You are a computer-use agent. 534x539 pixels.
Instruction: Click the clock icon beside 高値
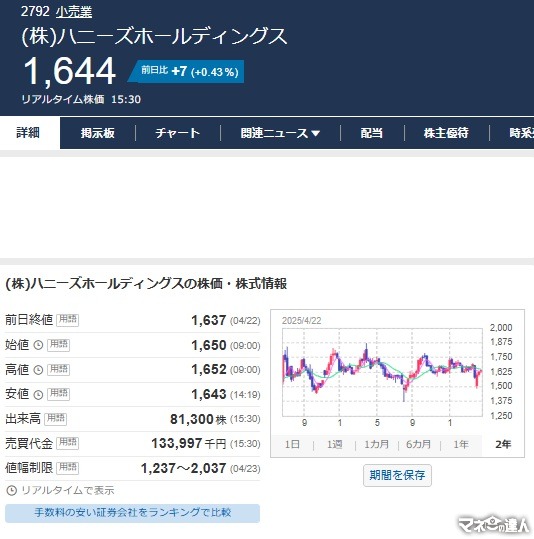click(x=38, y=370)
